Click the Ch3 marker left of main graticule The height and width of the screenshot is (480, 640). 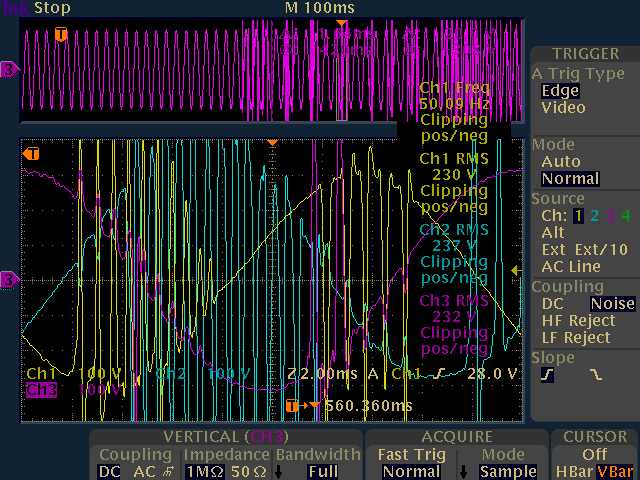coord(9,278)
